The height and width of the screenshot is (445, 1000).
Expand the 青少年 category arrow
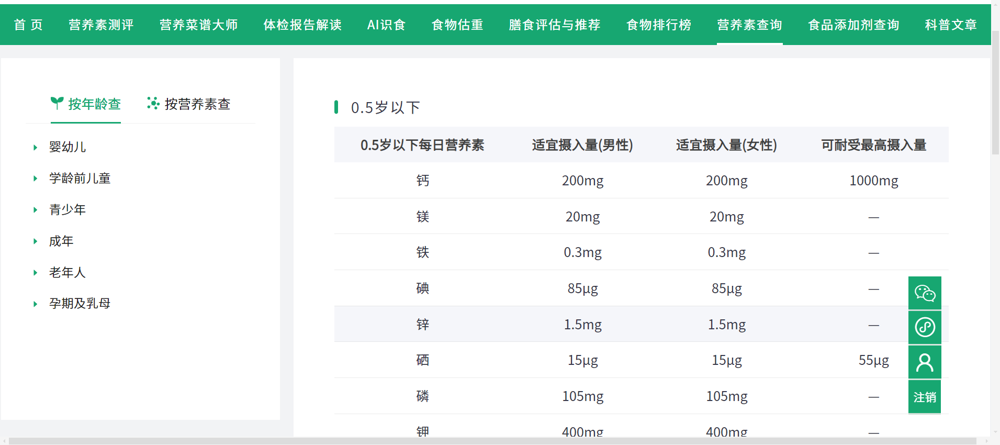point(36,210)
